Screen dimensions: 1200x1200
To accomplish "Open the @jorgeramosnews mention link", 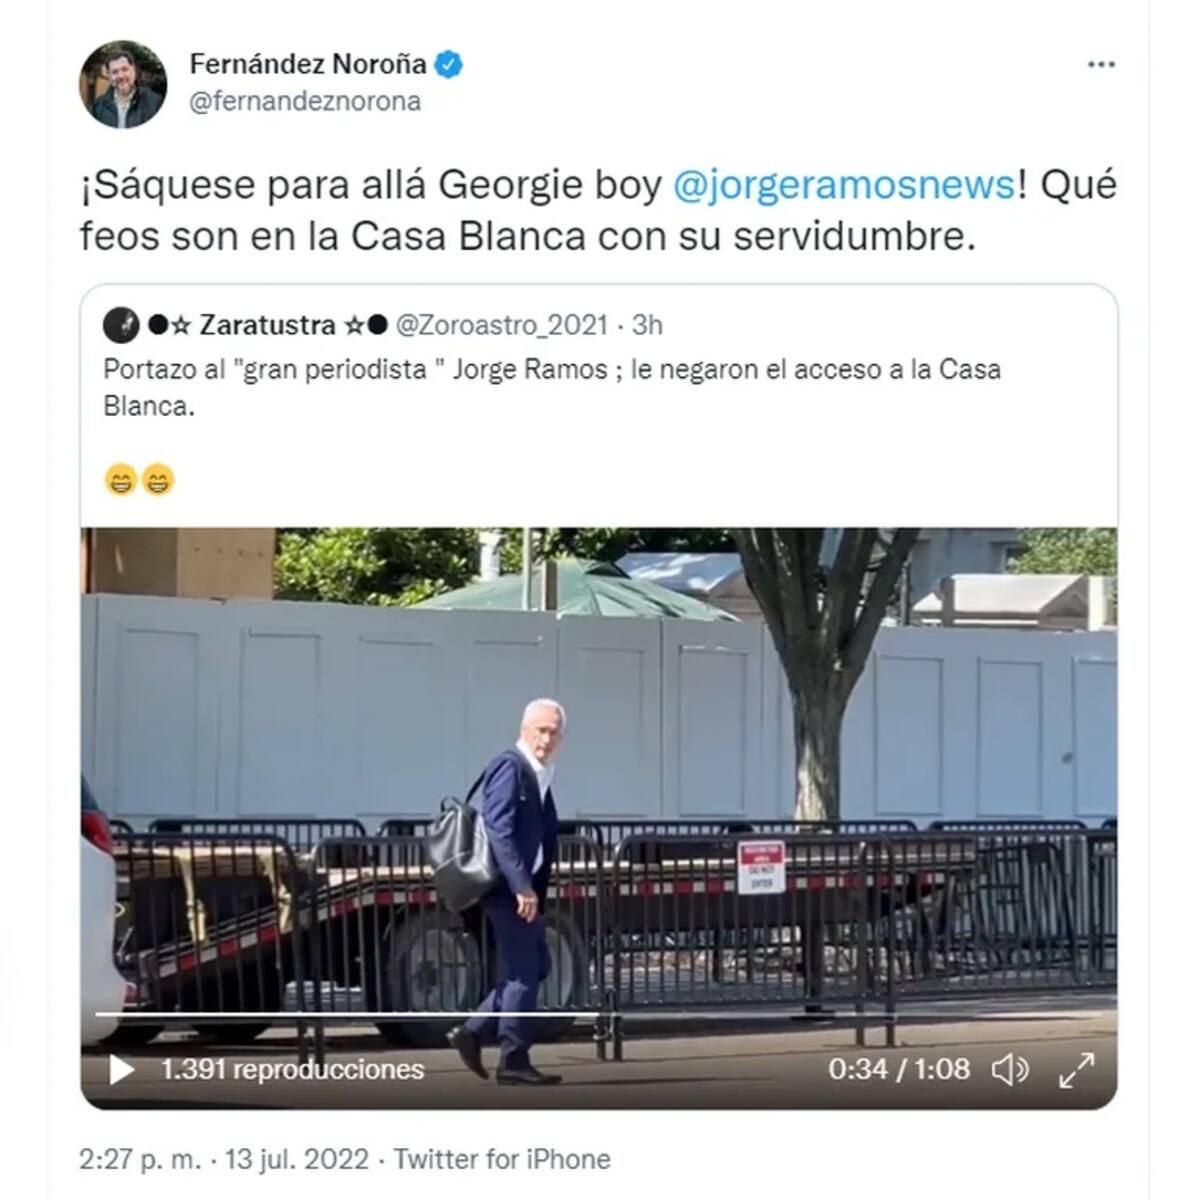I will tap(845, 186).
